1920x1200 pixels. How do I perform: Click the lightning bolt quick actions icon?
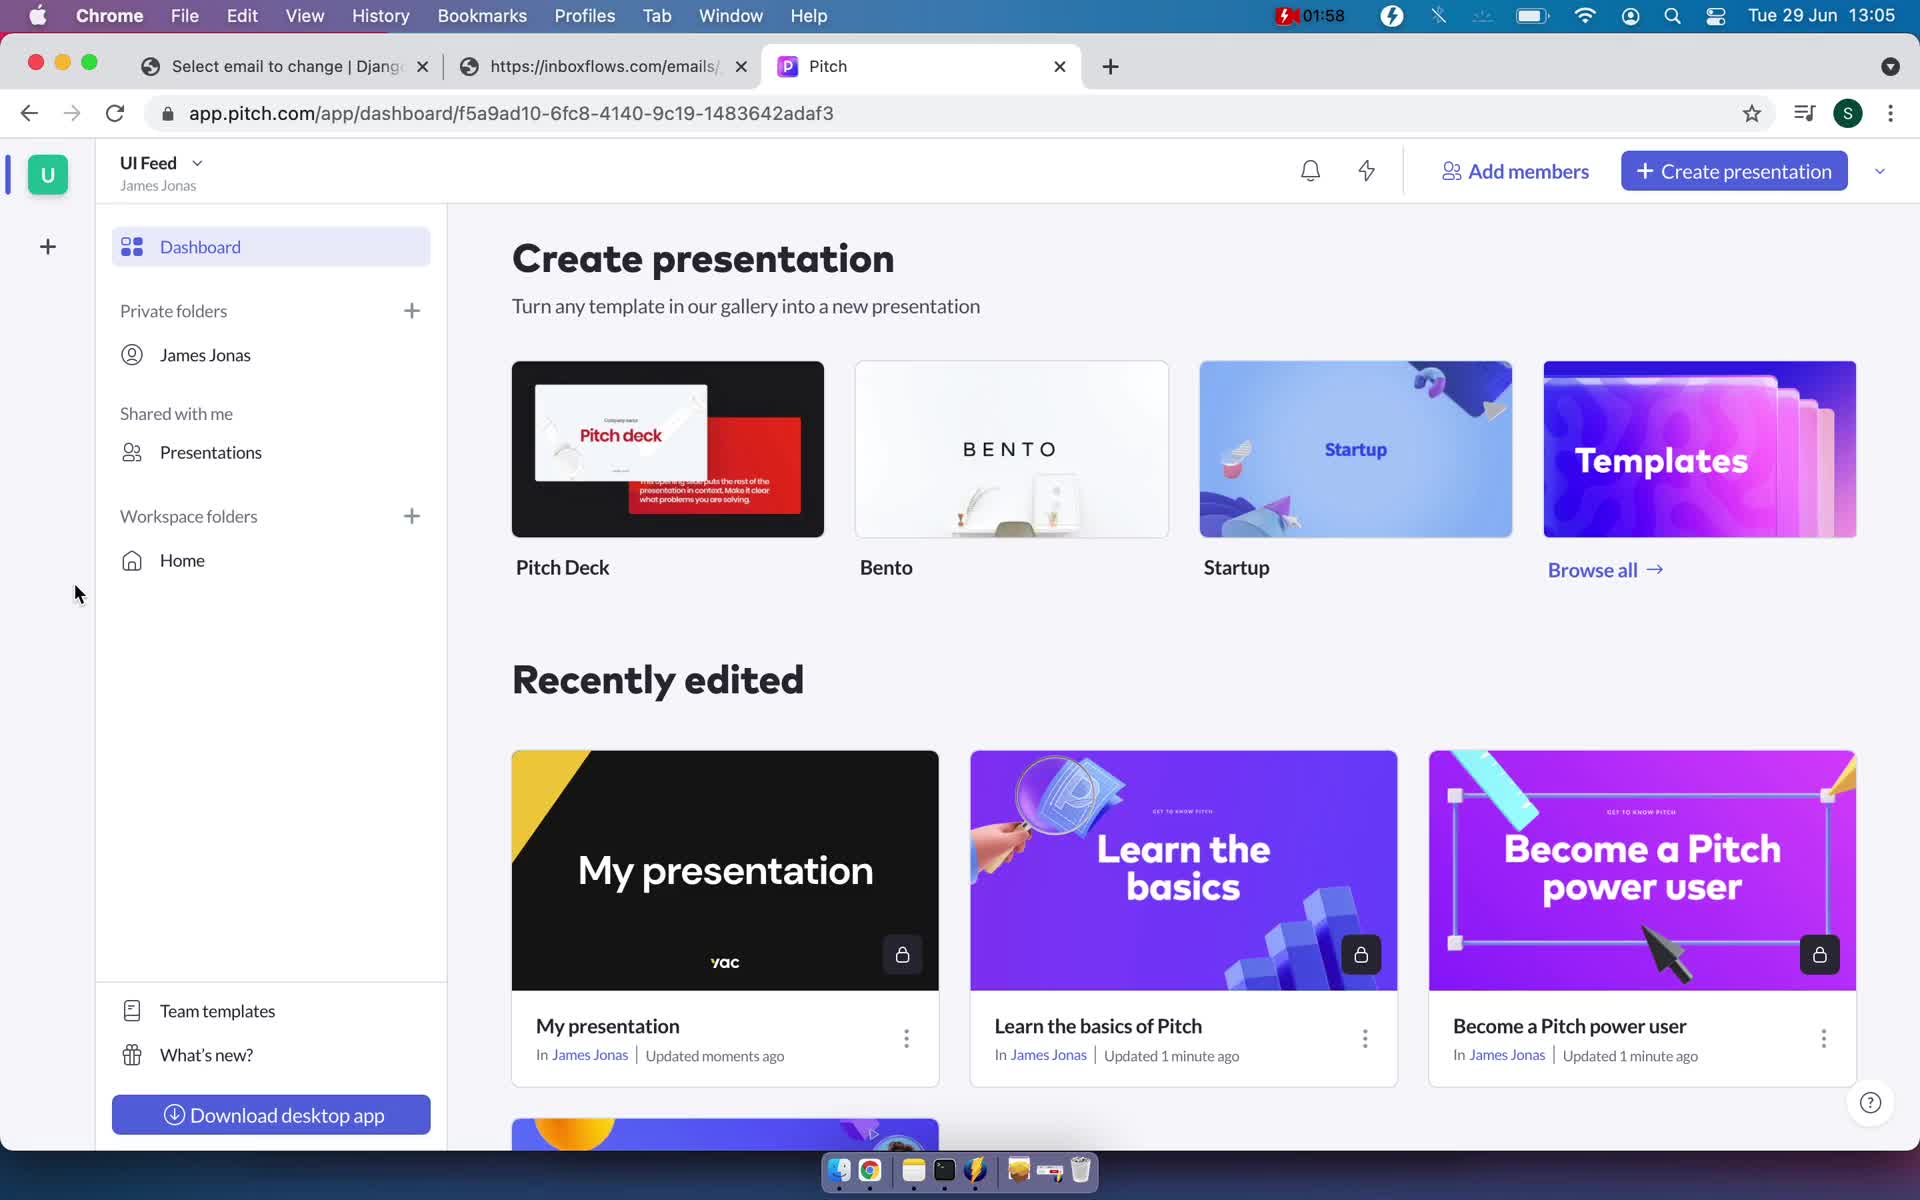1366,170
